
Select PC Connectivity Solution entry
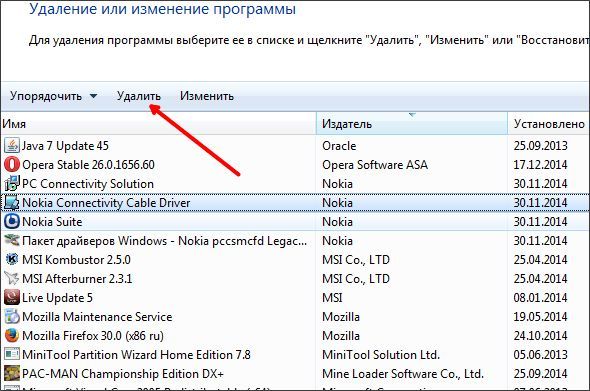pos(295,184)
